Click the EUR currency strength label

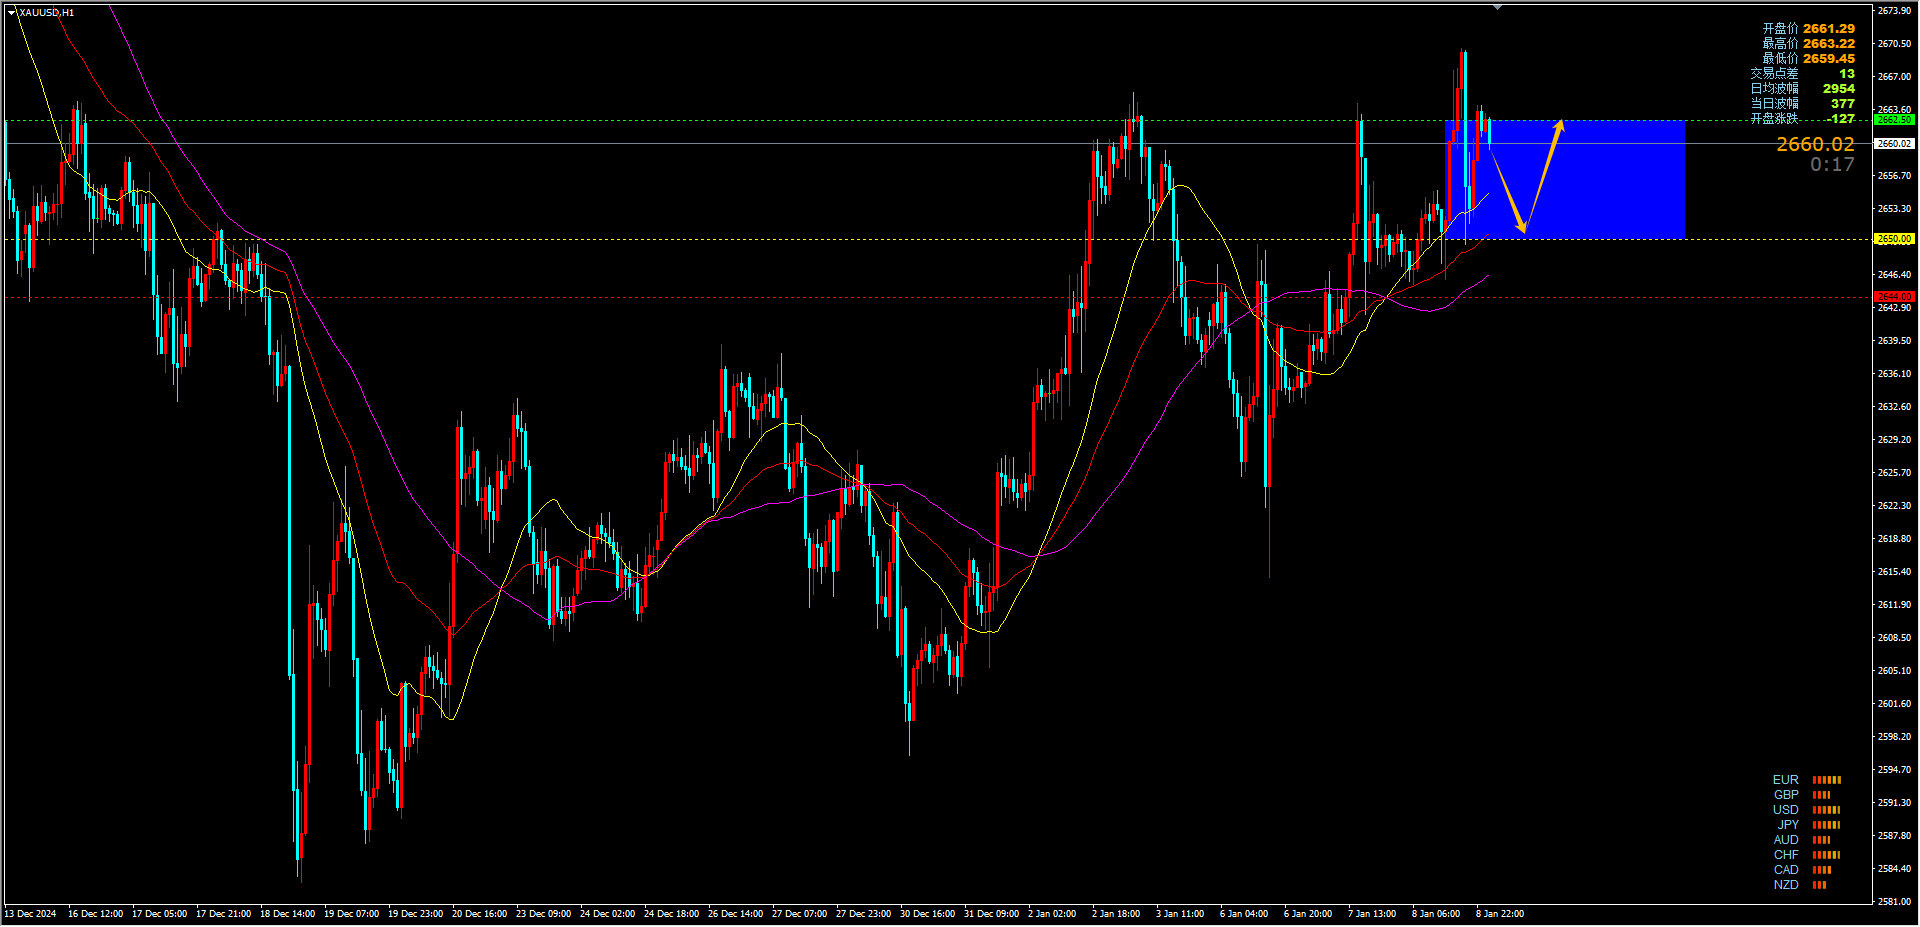click(x=1785, y=780)
